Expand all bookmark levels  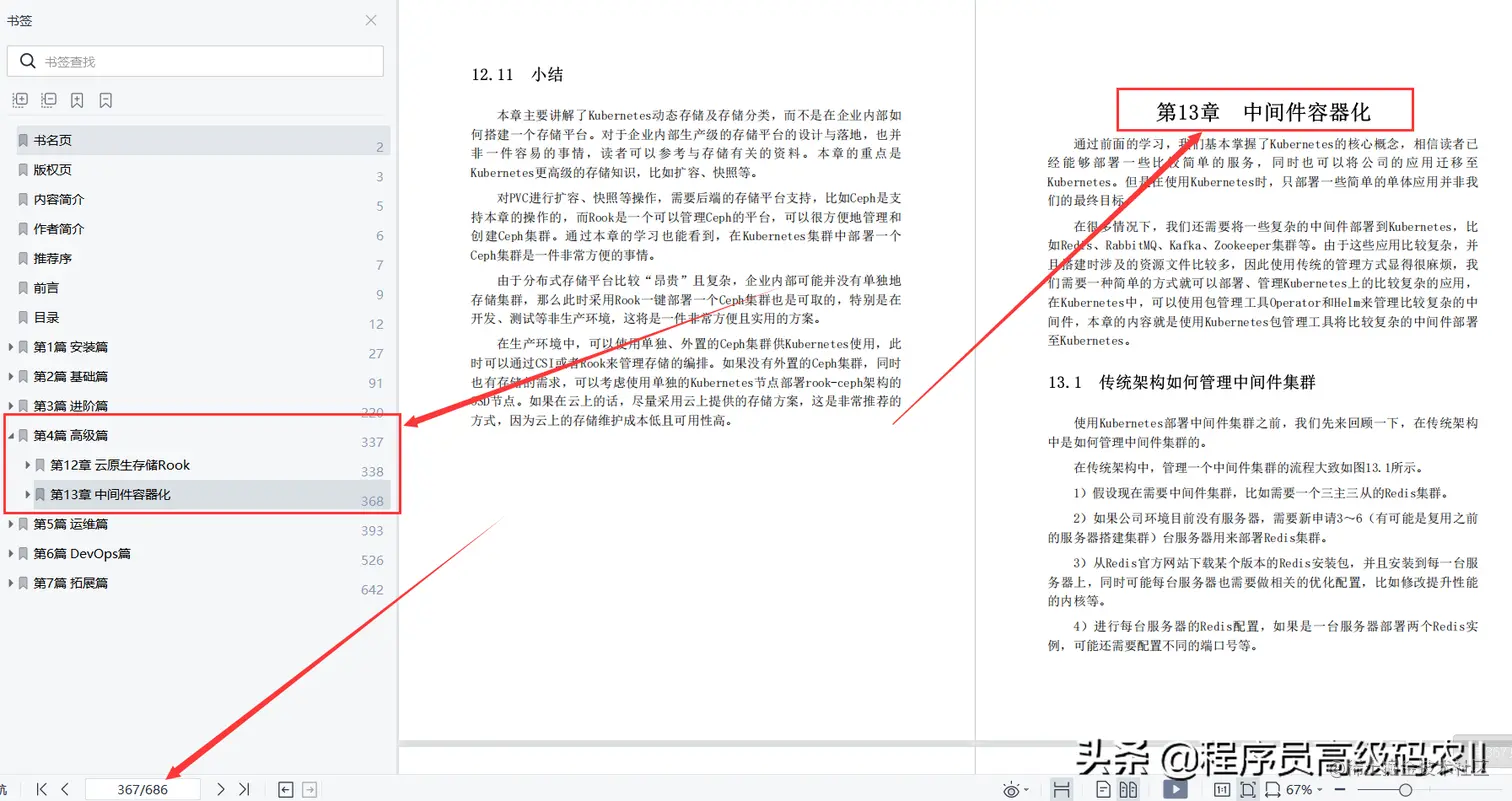click(20, 100)
